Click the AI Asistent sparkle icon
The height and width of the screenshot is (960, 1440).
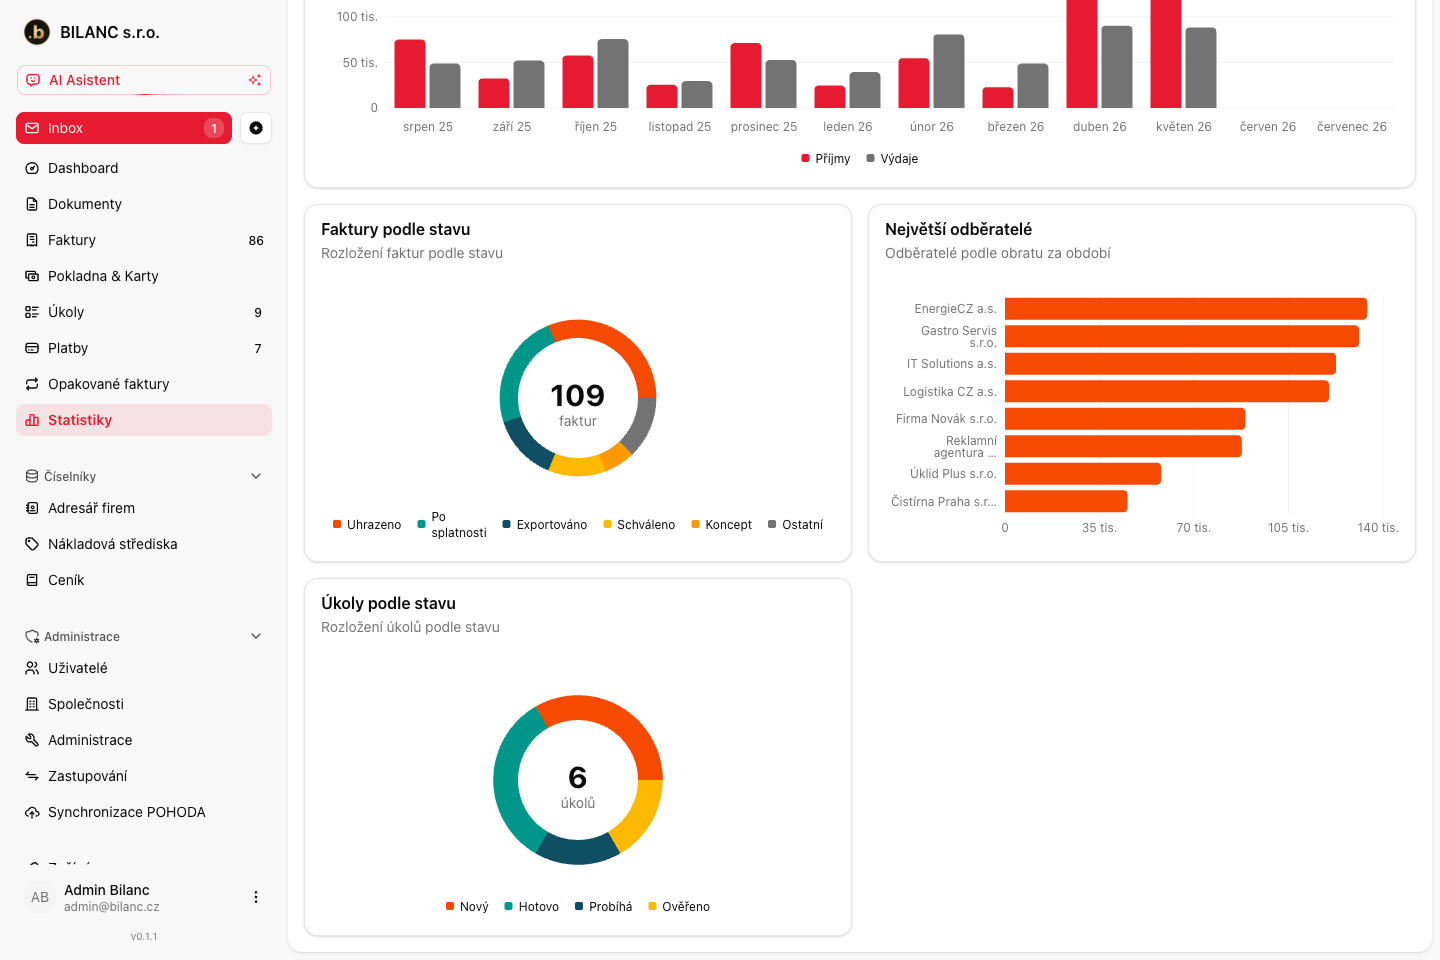click(255, 80)
